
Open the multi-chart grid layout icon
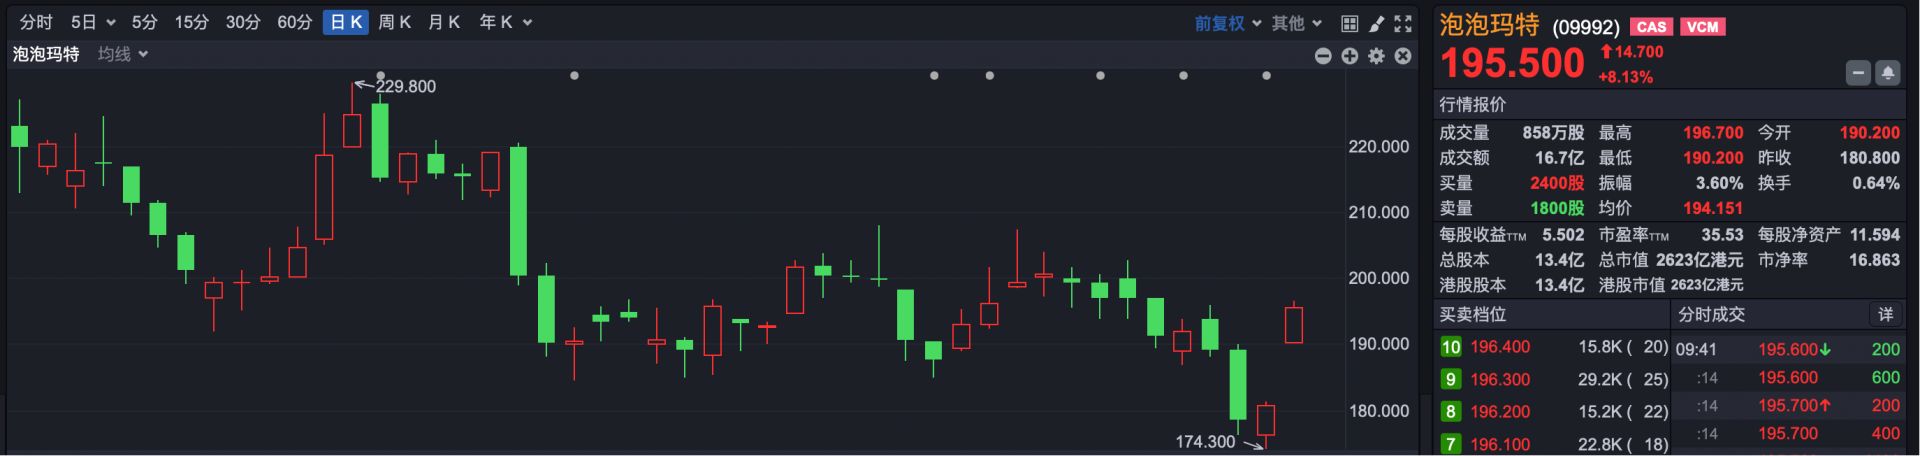1349,23
